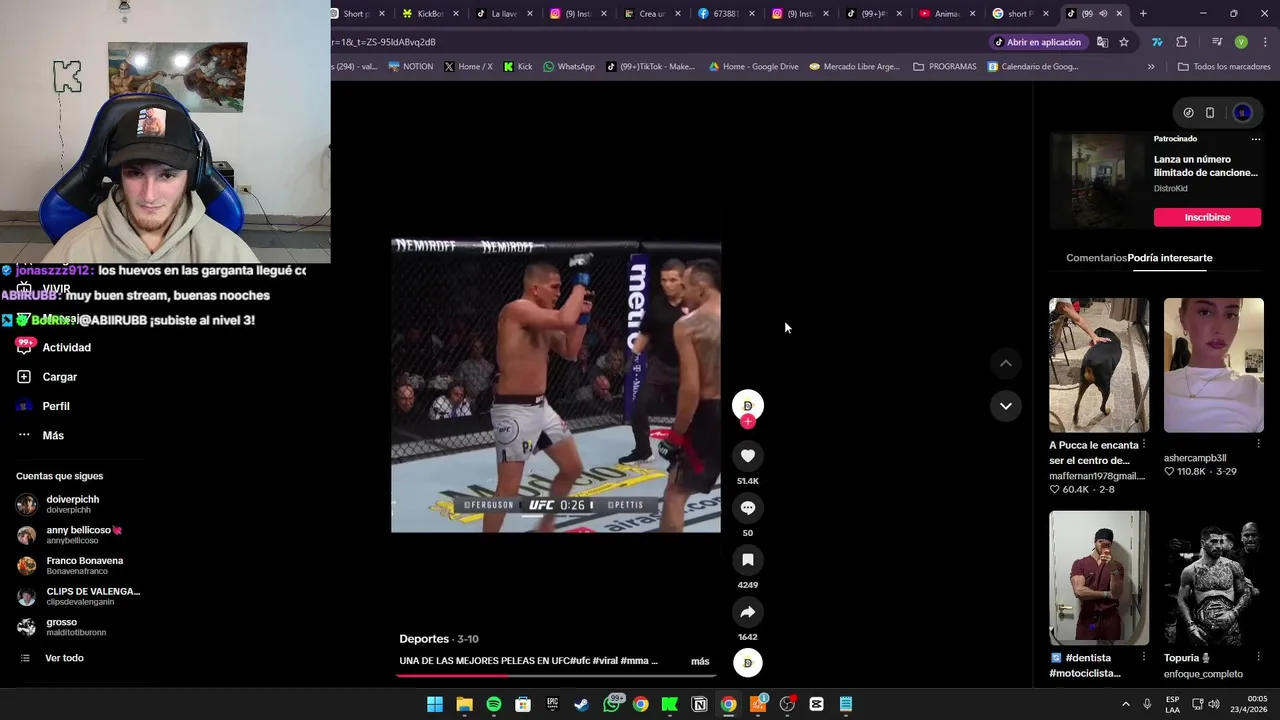Open Steam from the taskbar
1280x720 pixels.
point(582,704)
